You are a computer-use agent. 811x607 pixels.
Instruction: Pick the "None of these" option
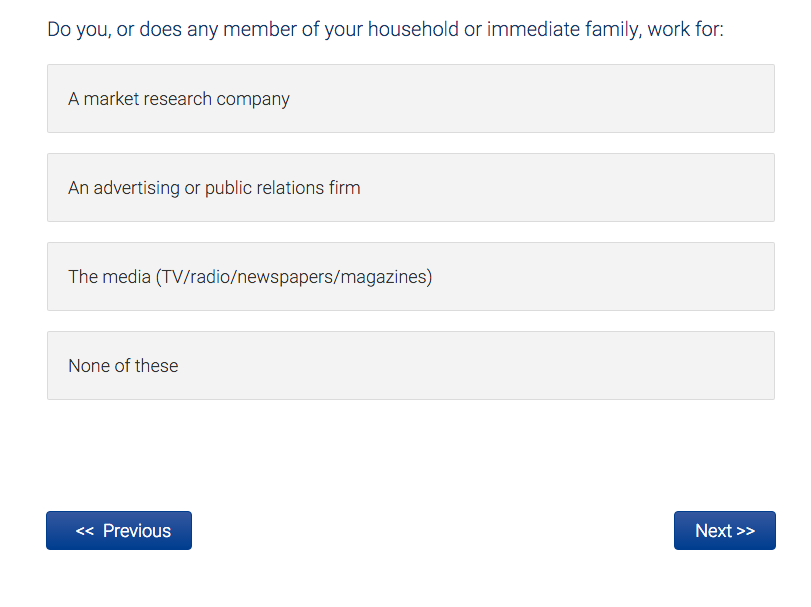click(x=410, y=366)
